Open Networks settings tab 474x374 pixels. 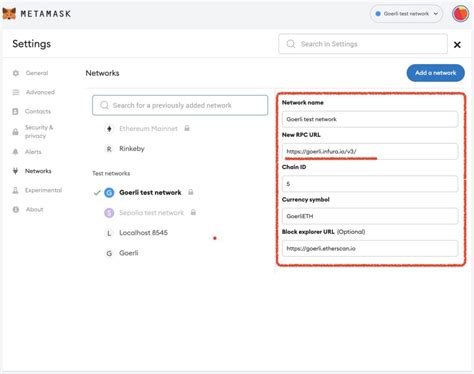38,171
